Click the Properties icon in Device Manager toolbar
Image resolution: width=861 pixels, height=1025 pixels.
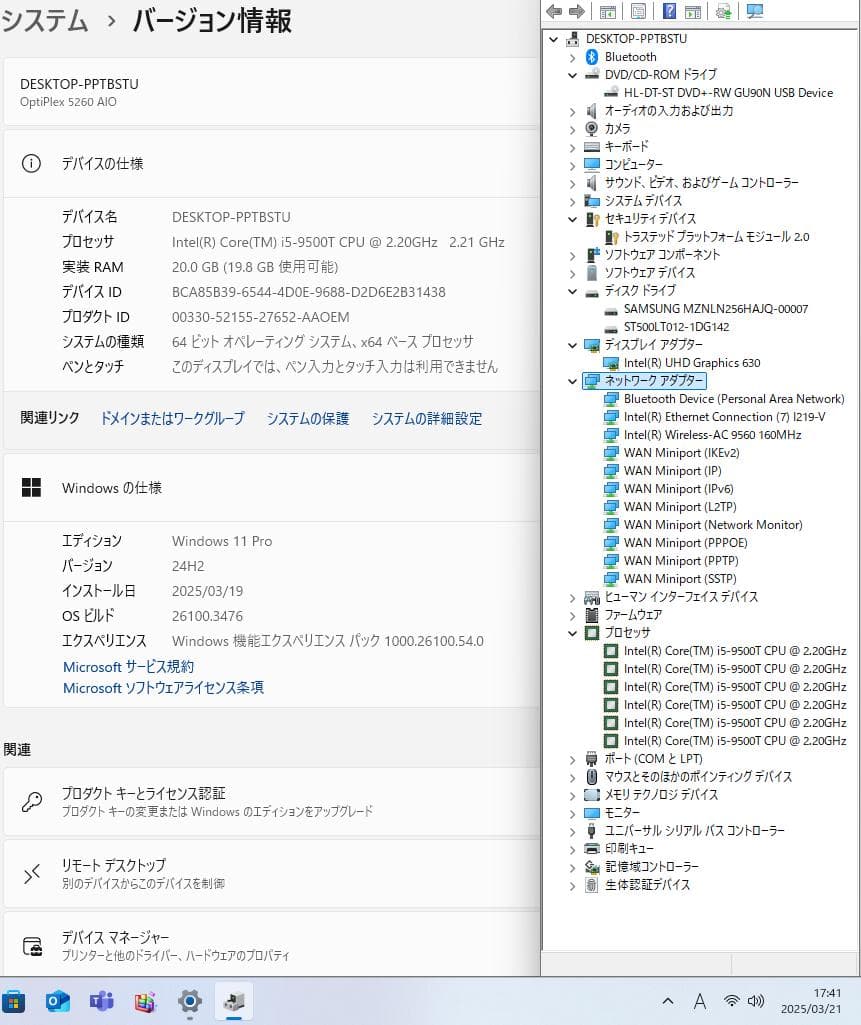click(637, 11)
